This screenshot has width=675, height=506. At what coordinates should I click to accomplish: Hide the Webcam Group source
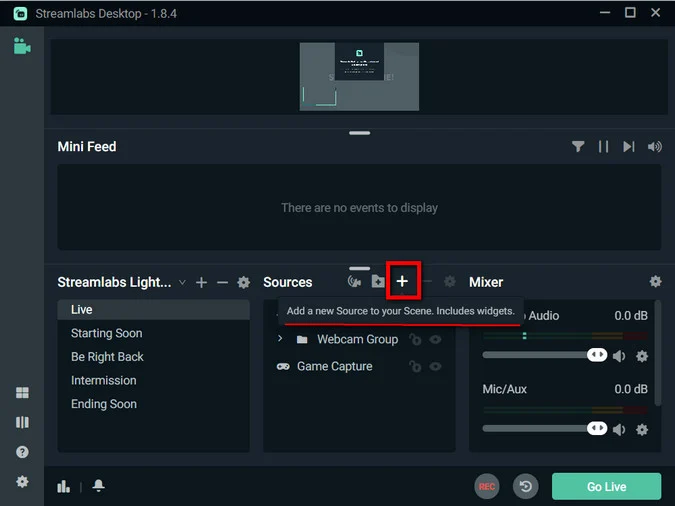pos(436,340)
